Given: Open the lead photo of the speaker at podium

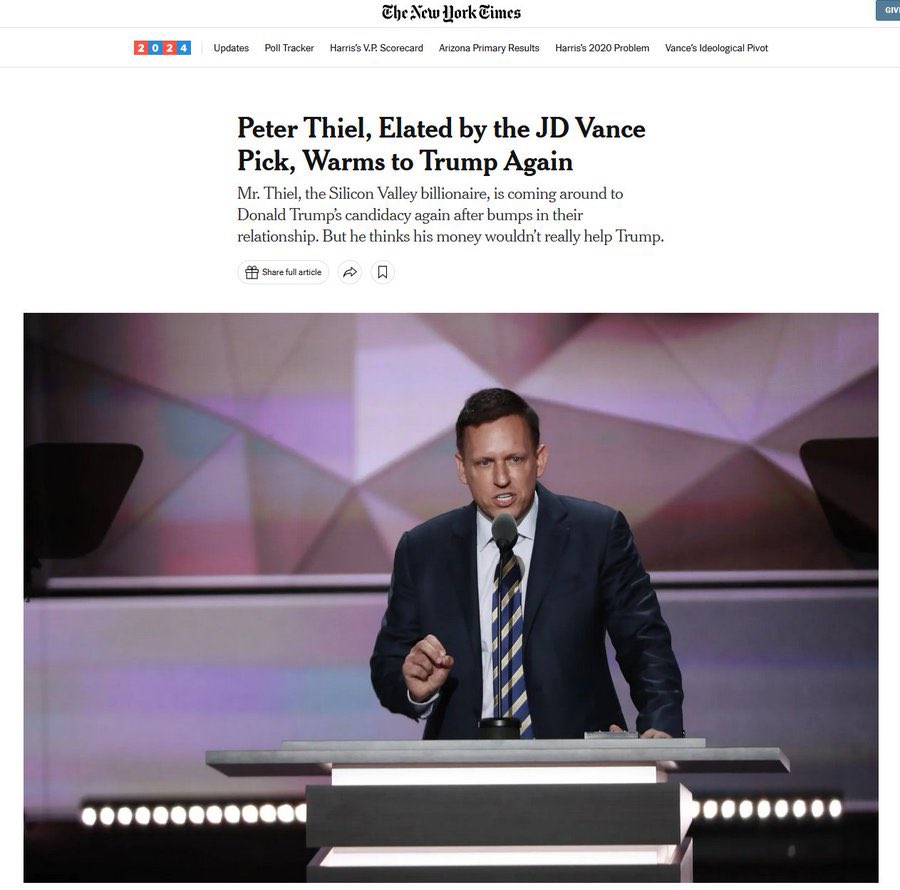Looking at the screenshot, I should [x=451, y=598].
